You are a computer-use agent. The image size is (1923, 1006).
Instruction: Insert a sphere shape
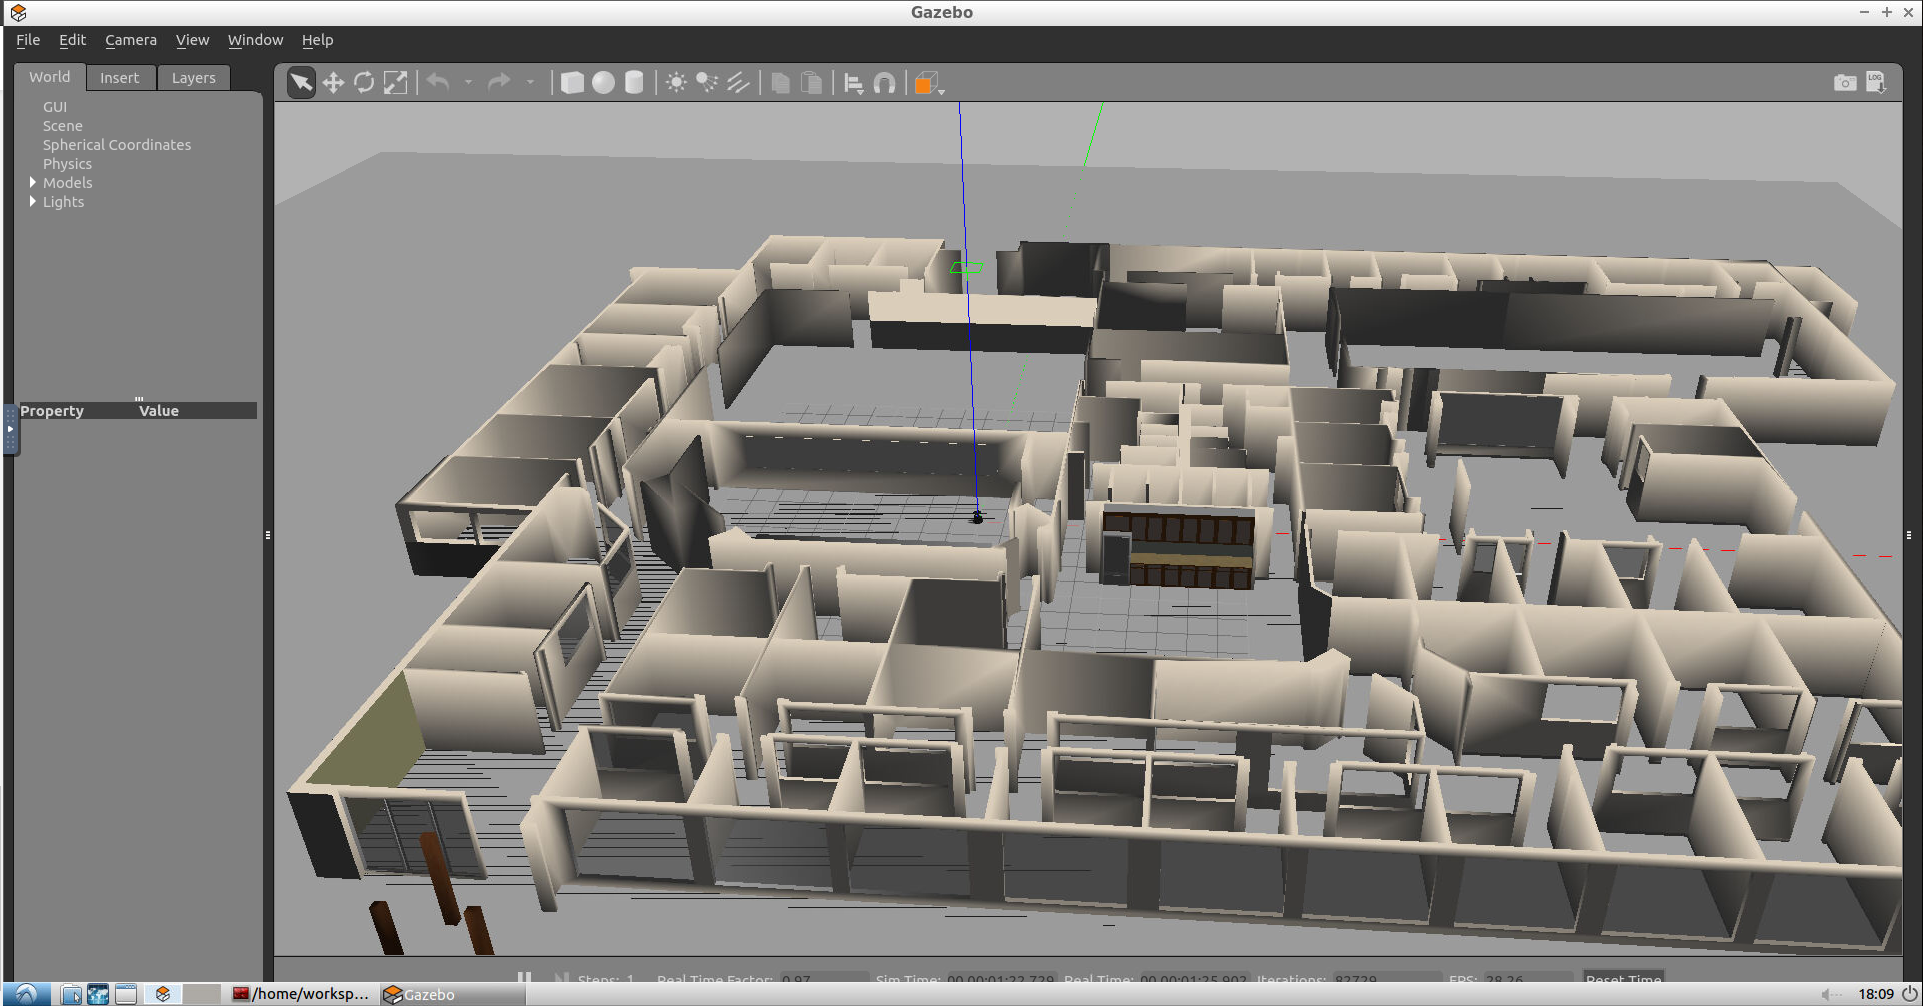point(603,83)
